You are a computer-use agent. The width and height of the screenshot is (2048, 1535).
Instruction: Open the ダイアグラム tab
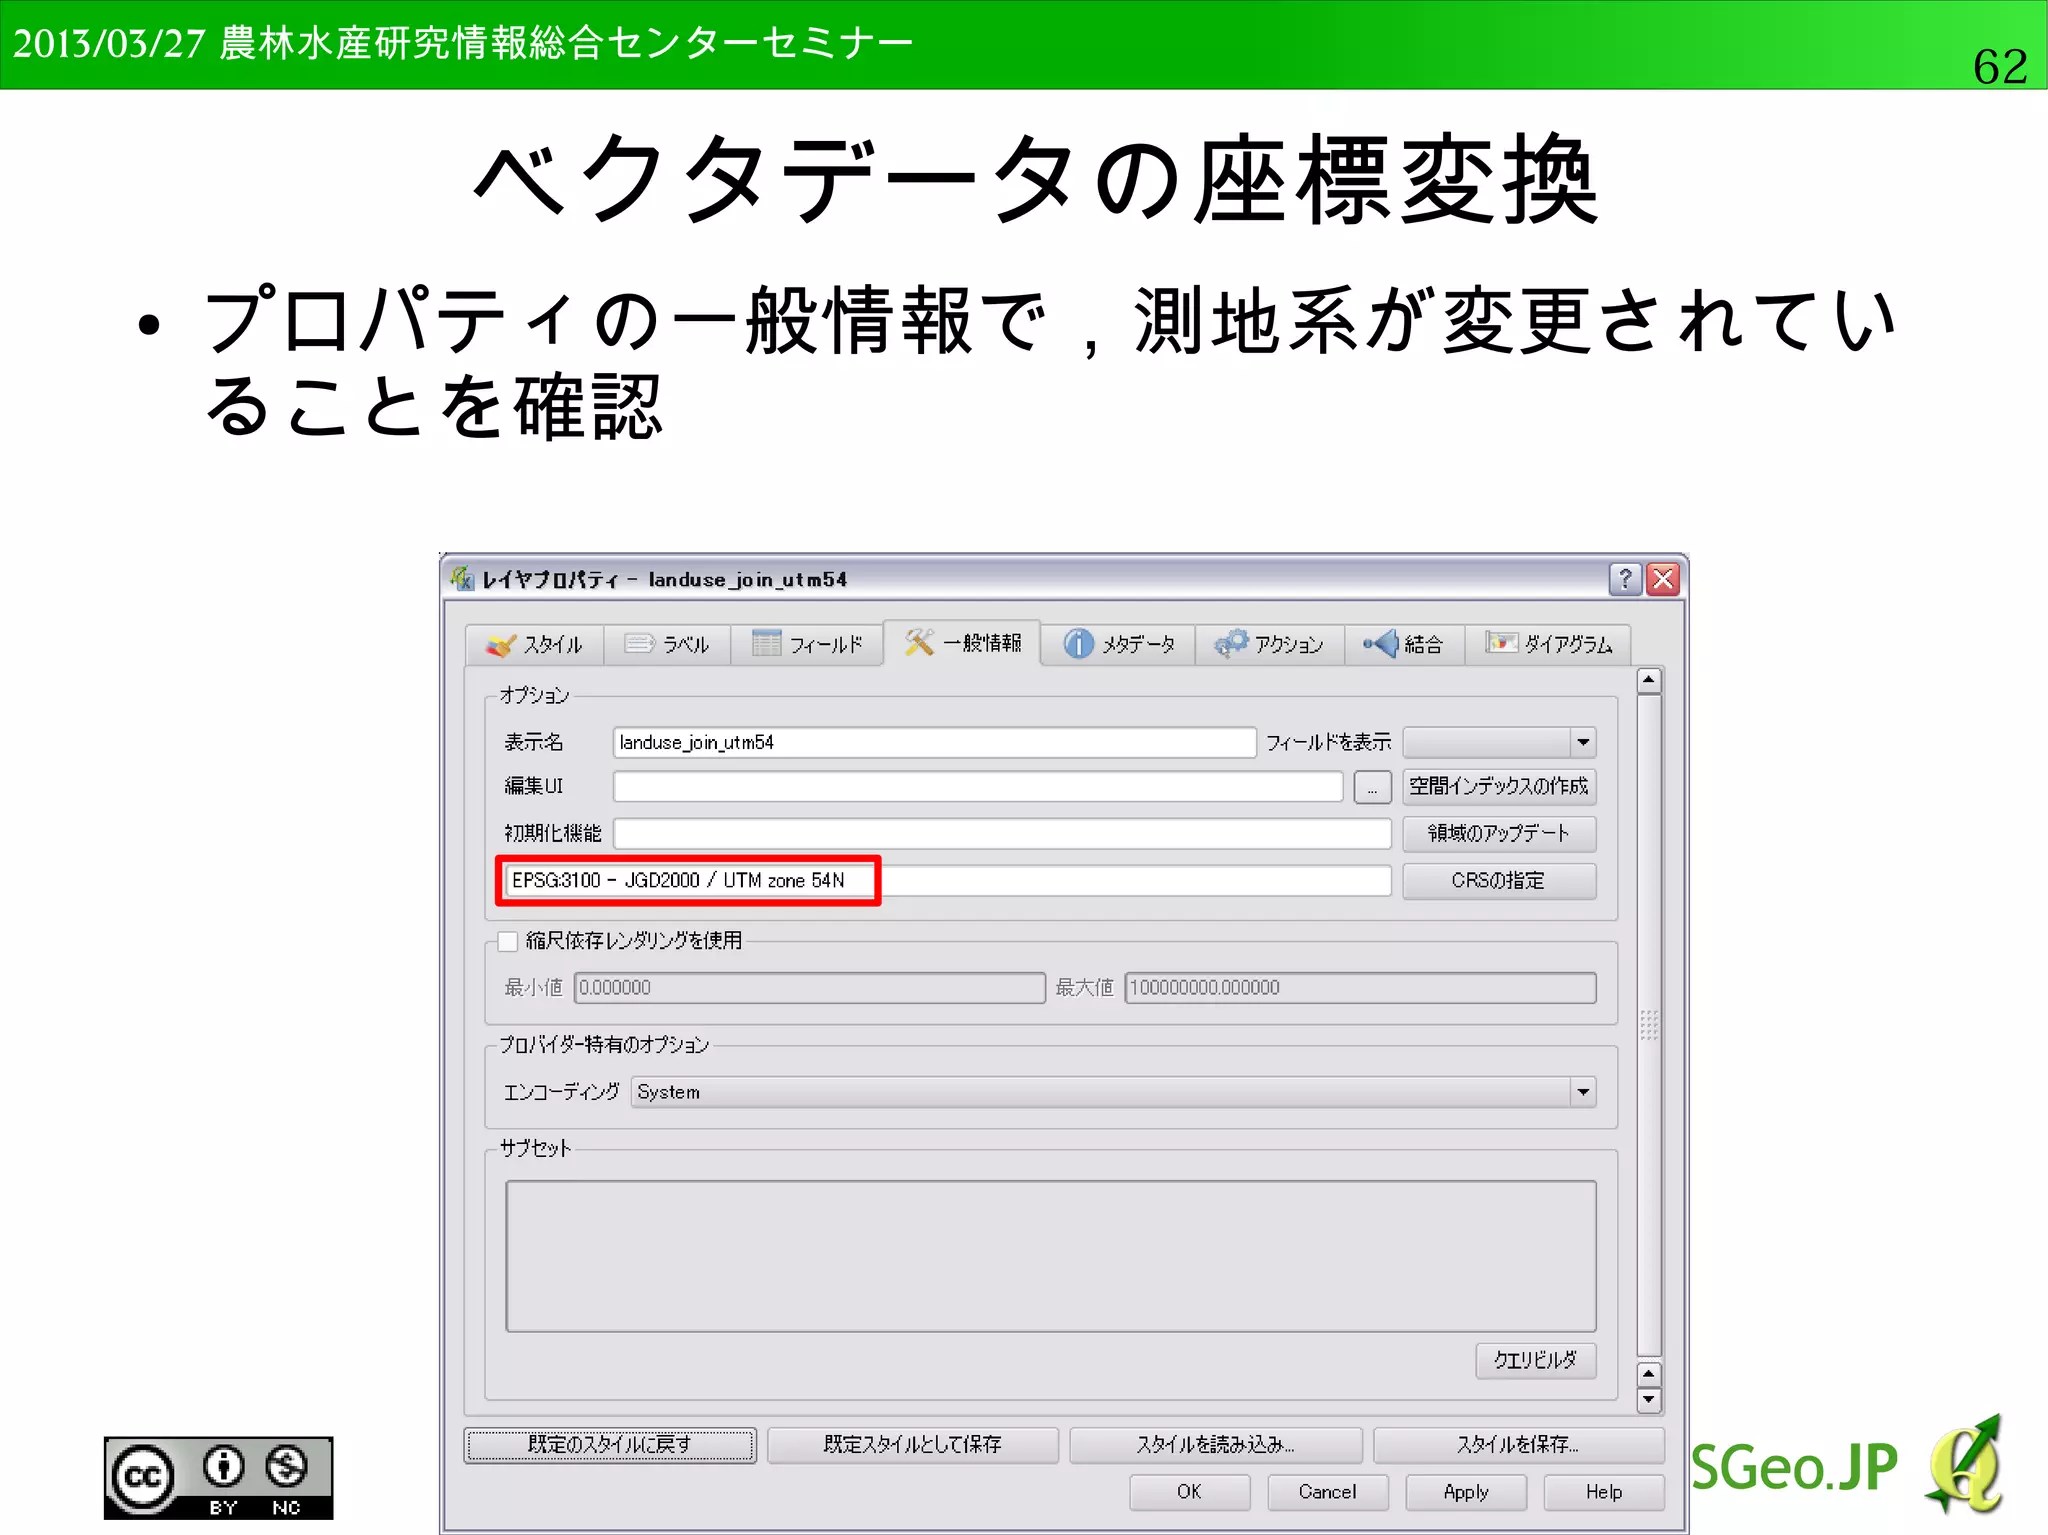(1548, 644)
